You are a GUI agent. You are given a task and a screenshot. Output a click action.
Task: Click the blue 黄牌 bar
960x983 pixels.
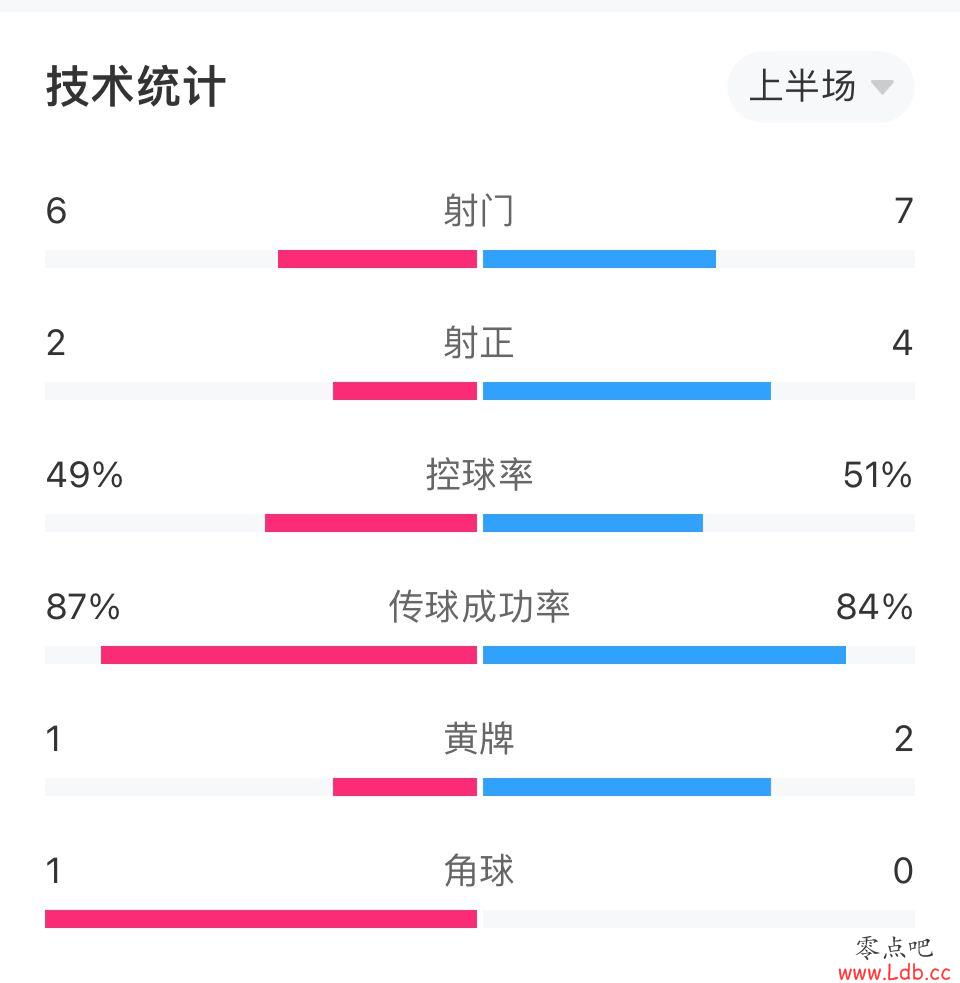pos(627,787)
